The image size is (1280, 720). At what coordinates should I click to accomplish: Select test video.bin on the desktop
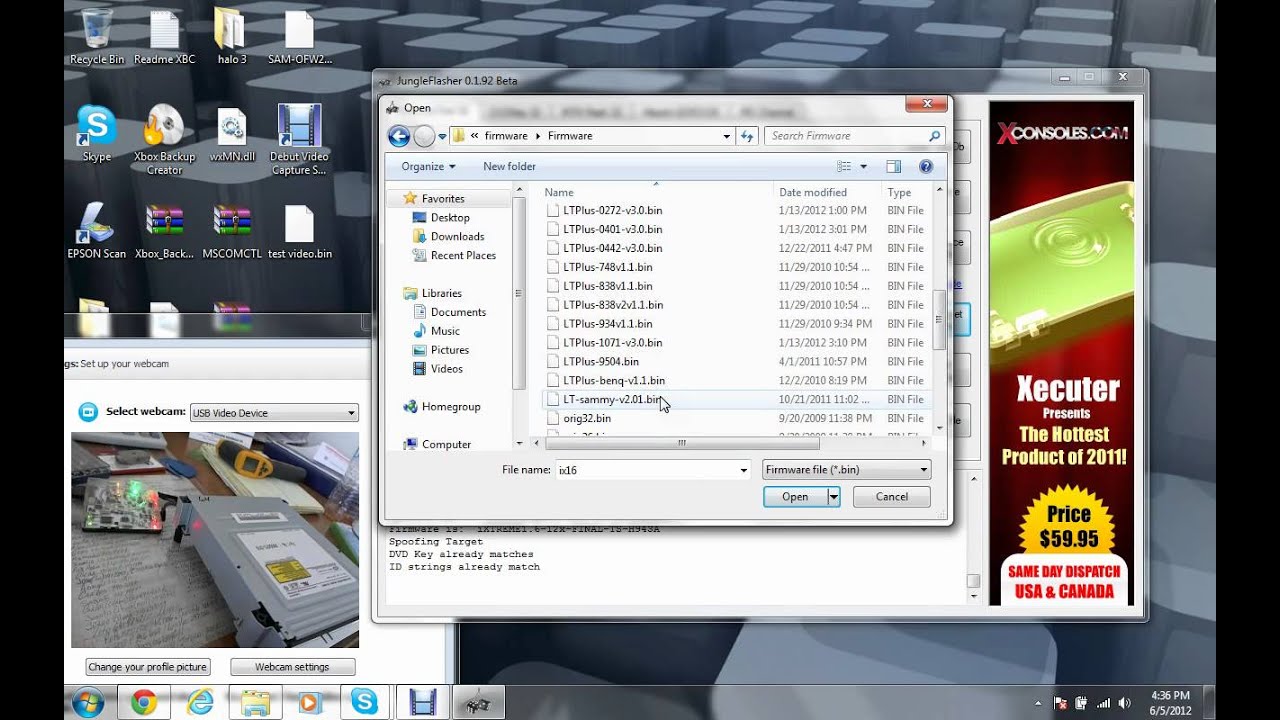(x=300, y=231)
